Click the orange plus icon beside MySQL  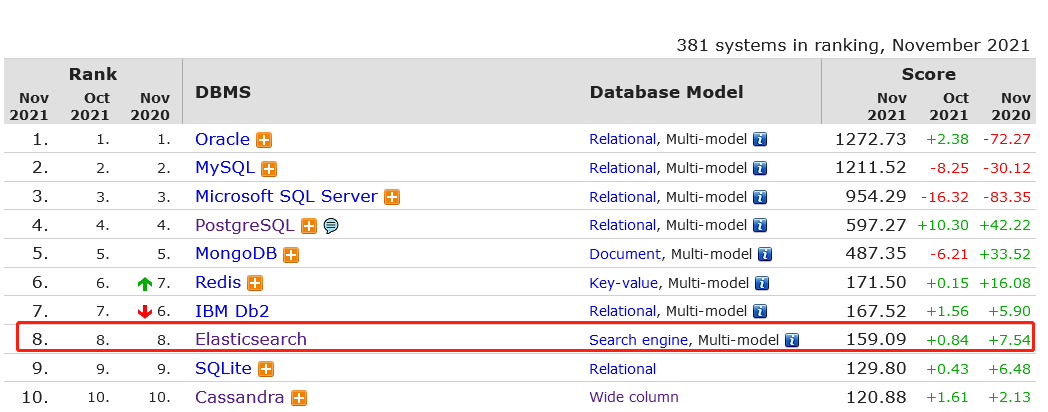coord(269,169)
